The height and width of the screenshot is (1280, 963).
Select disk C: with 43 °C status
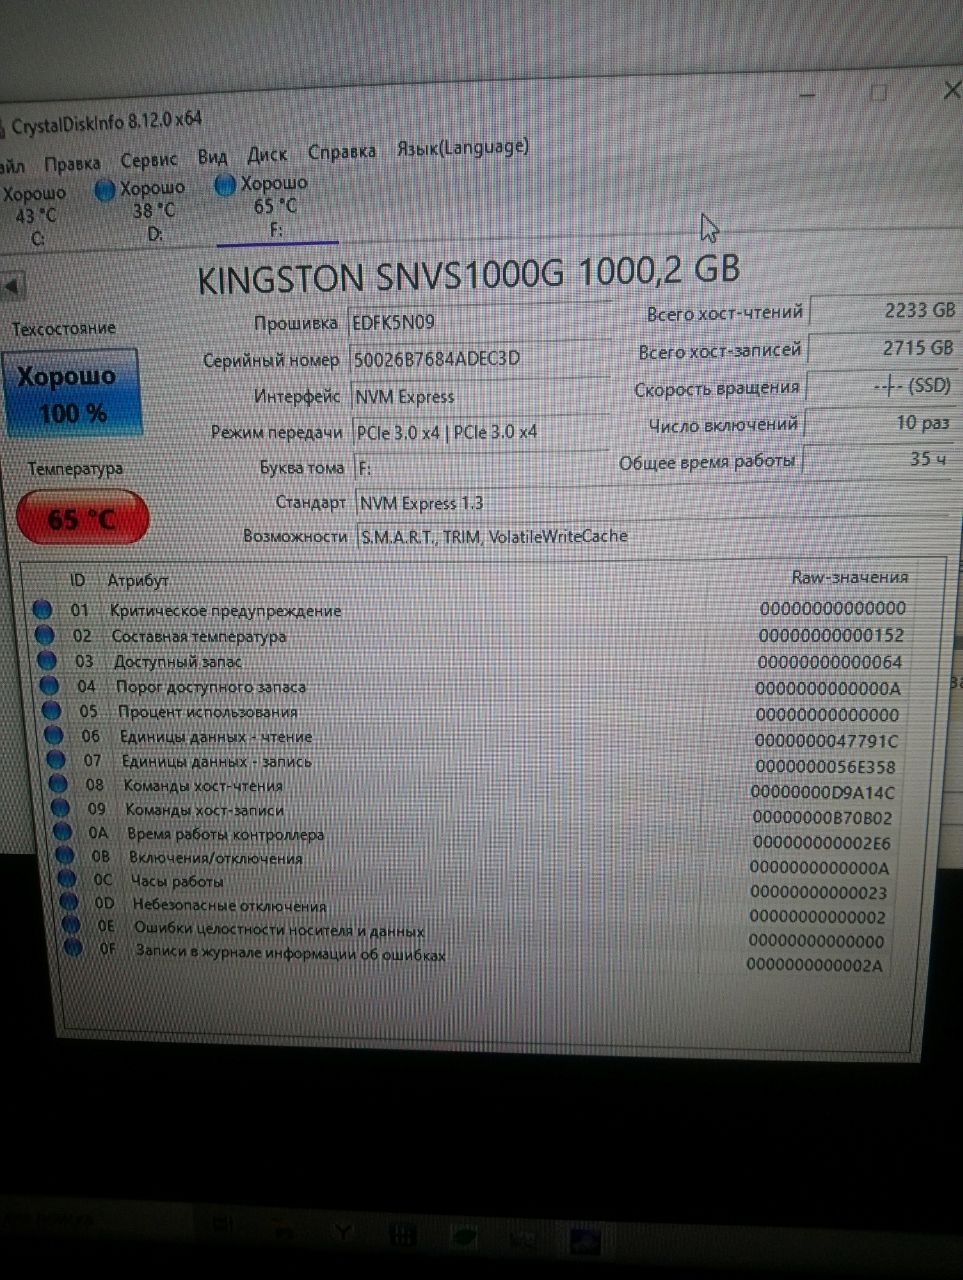pyautogui.click(x=34, y=216)
